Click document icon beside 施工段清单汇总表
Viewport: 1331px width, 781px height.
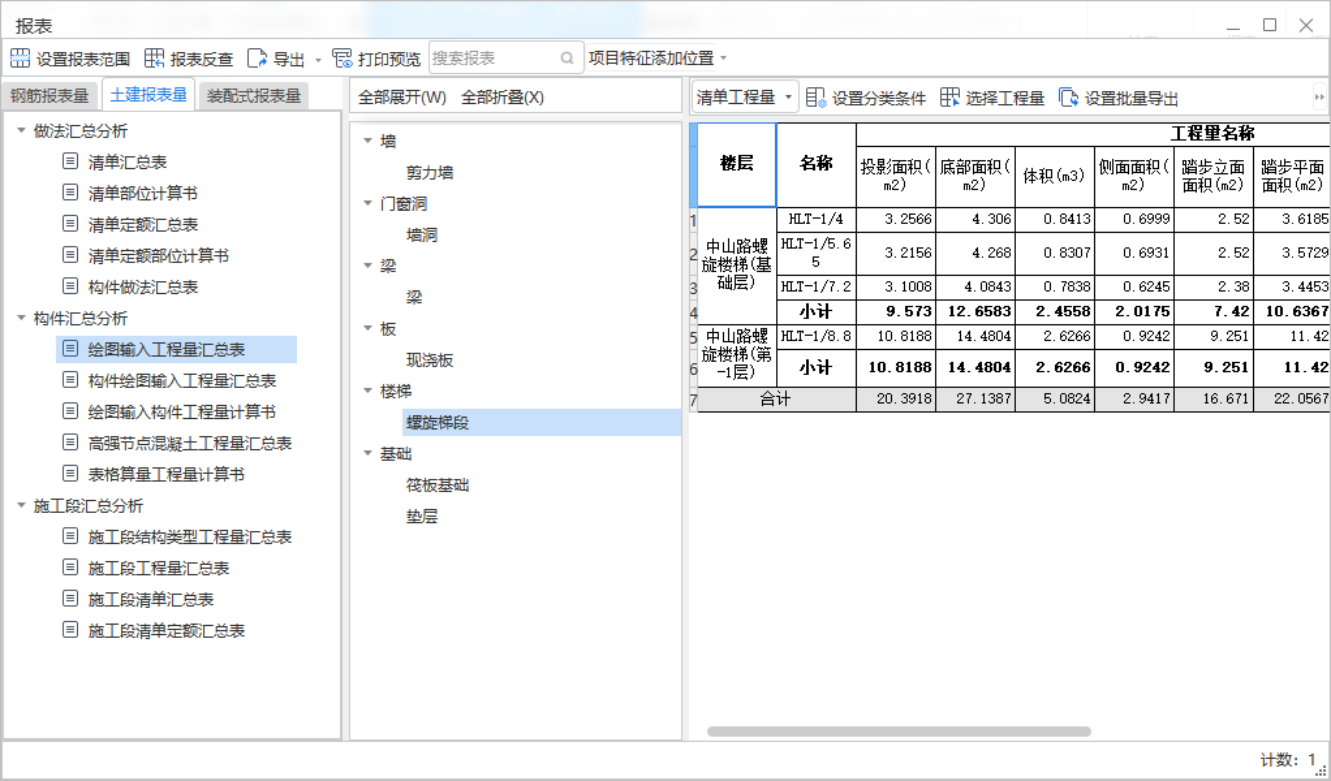pyautogui.click(x=70, y=599)
